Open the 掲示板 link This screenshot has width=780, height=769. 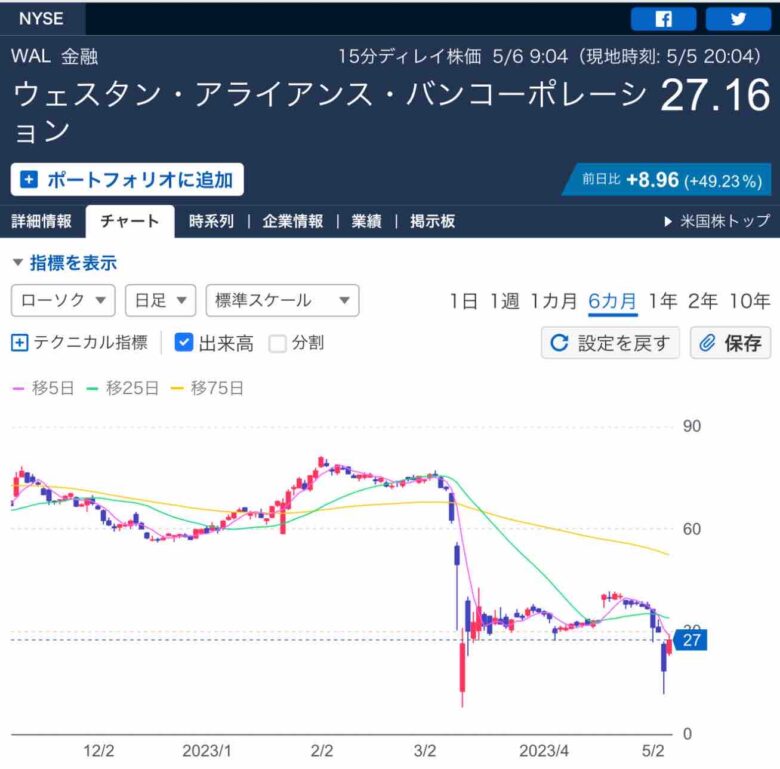(433, 221)
